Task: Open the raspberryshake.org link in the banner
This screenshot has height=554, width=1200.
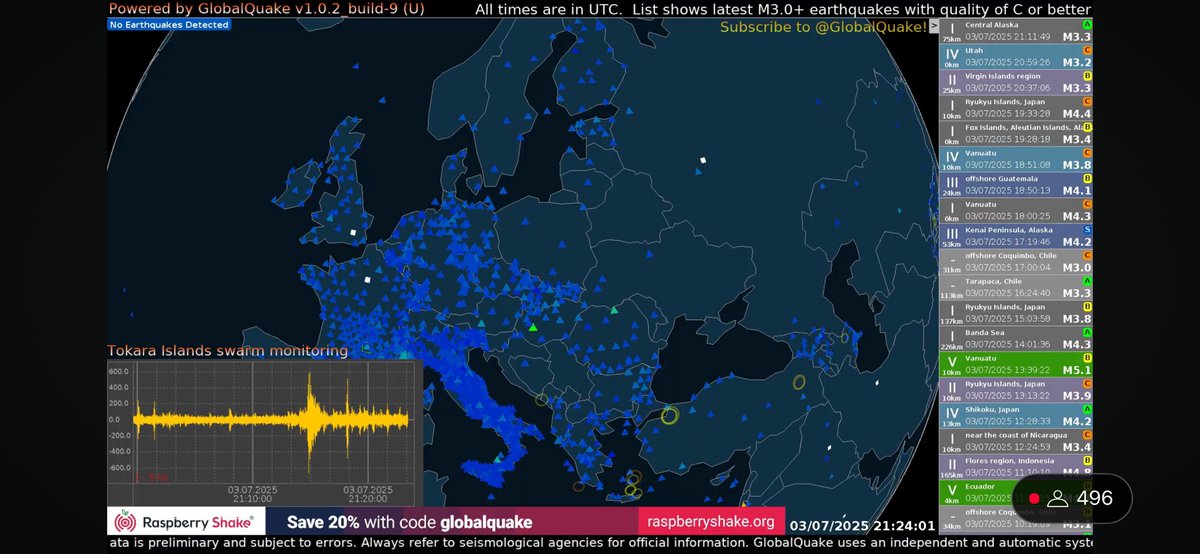Action: (x=710, y=522)
